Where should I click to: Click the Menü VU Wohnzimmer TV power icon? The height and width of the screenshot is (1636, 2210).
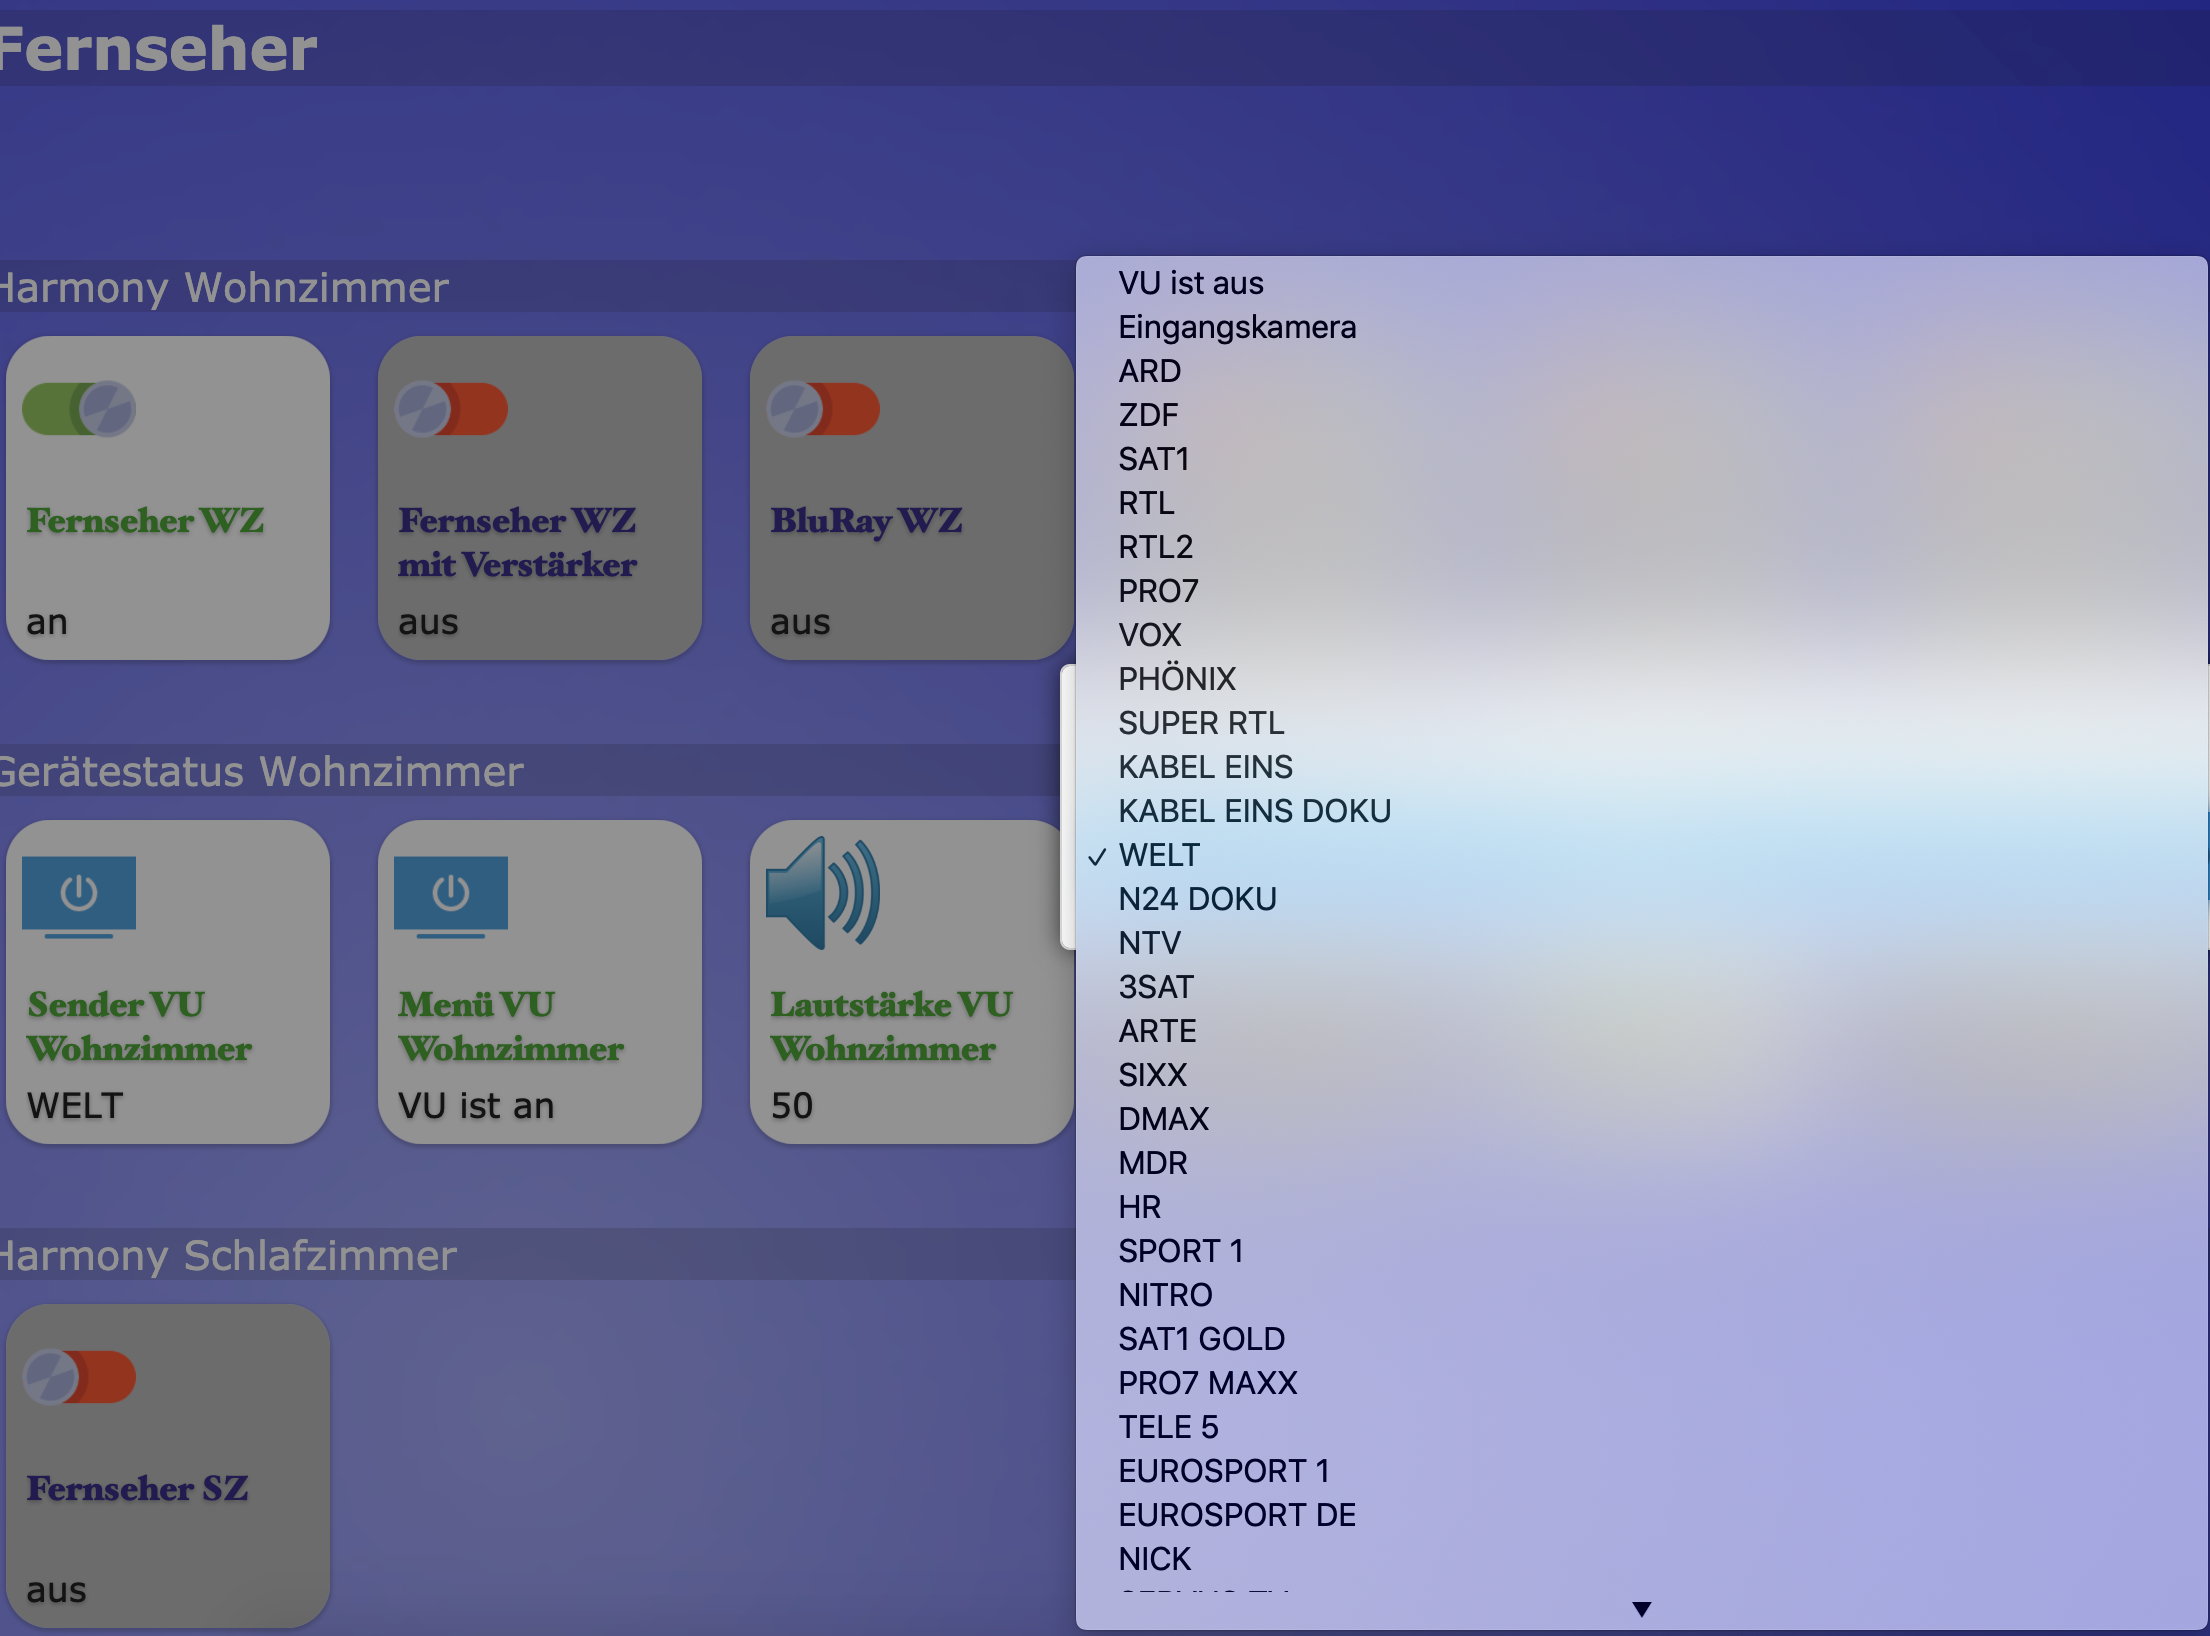(451, 897)
